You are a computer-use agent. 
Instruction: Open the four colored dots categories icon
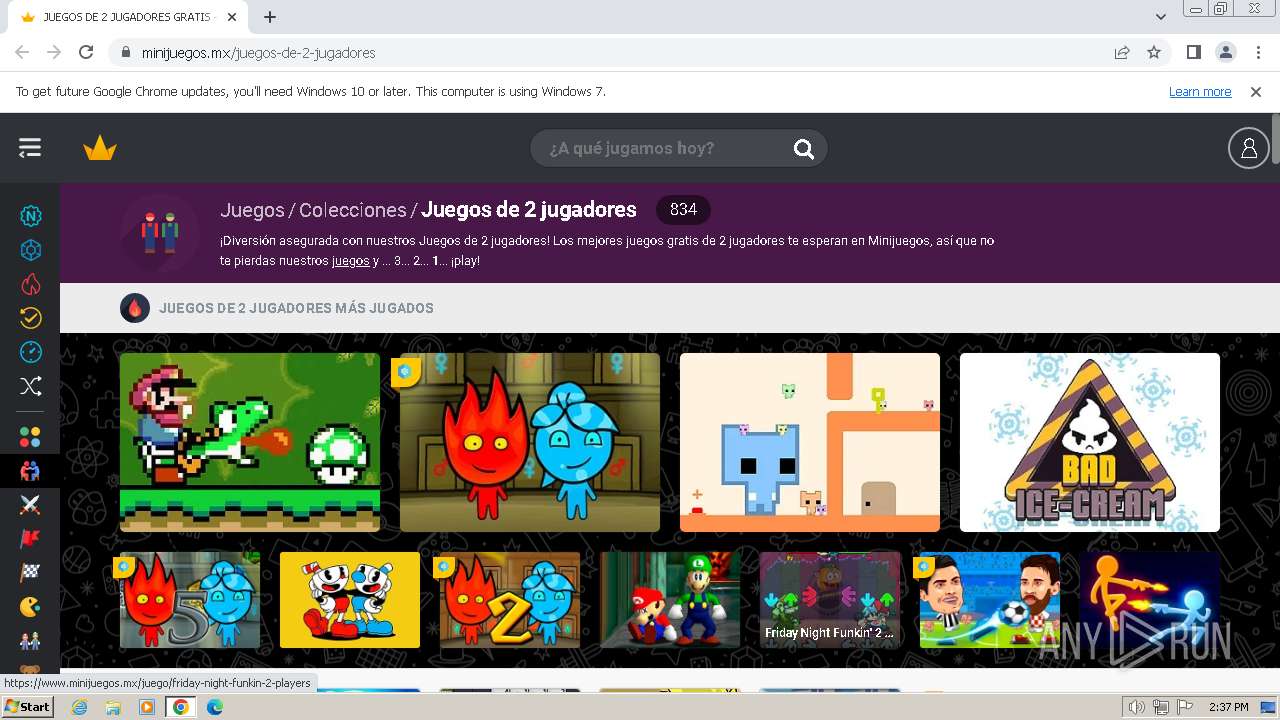click(x=31, y=437)
